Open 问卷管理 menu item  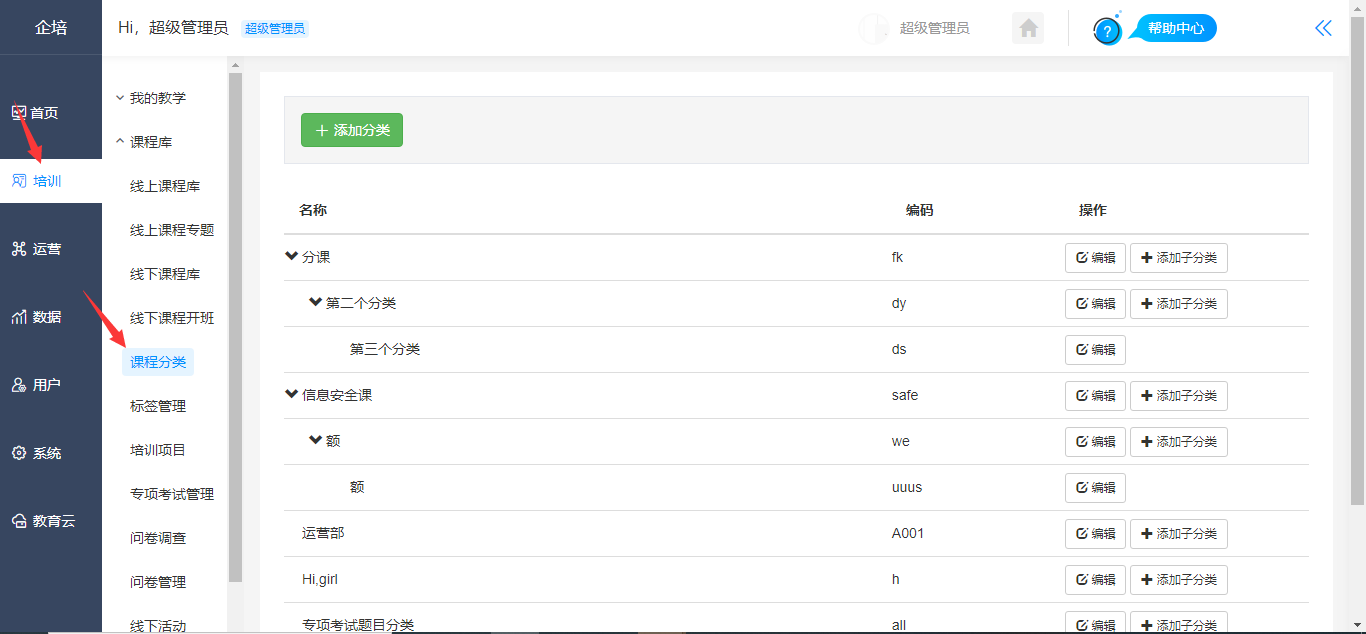pos(158,582)
